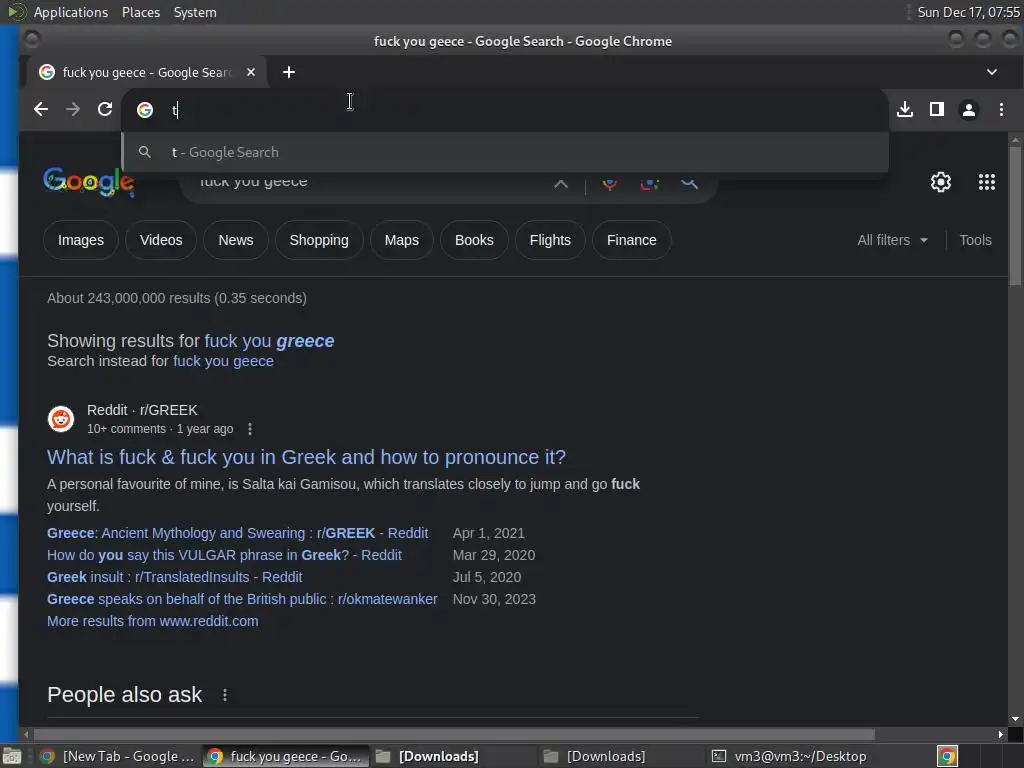Click the horizontal page scrollbar

pos(454,735)
